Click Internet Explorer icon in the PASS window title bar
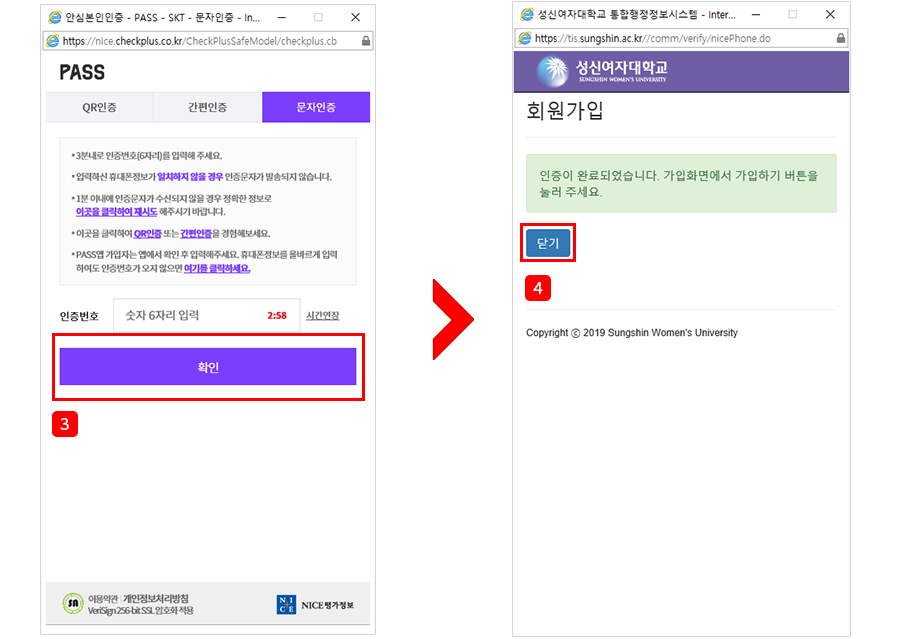This screenshot has height=639, width=900. point(54,17)
